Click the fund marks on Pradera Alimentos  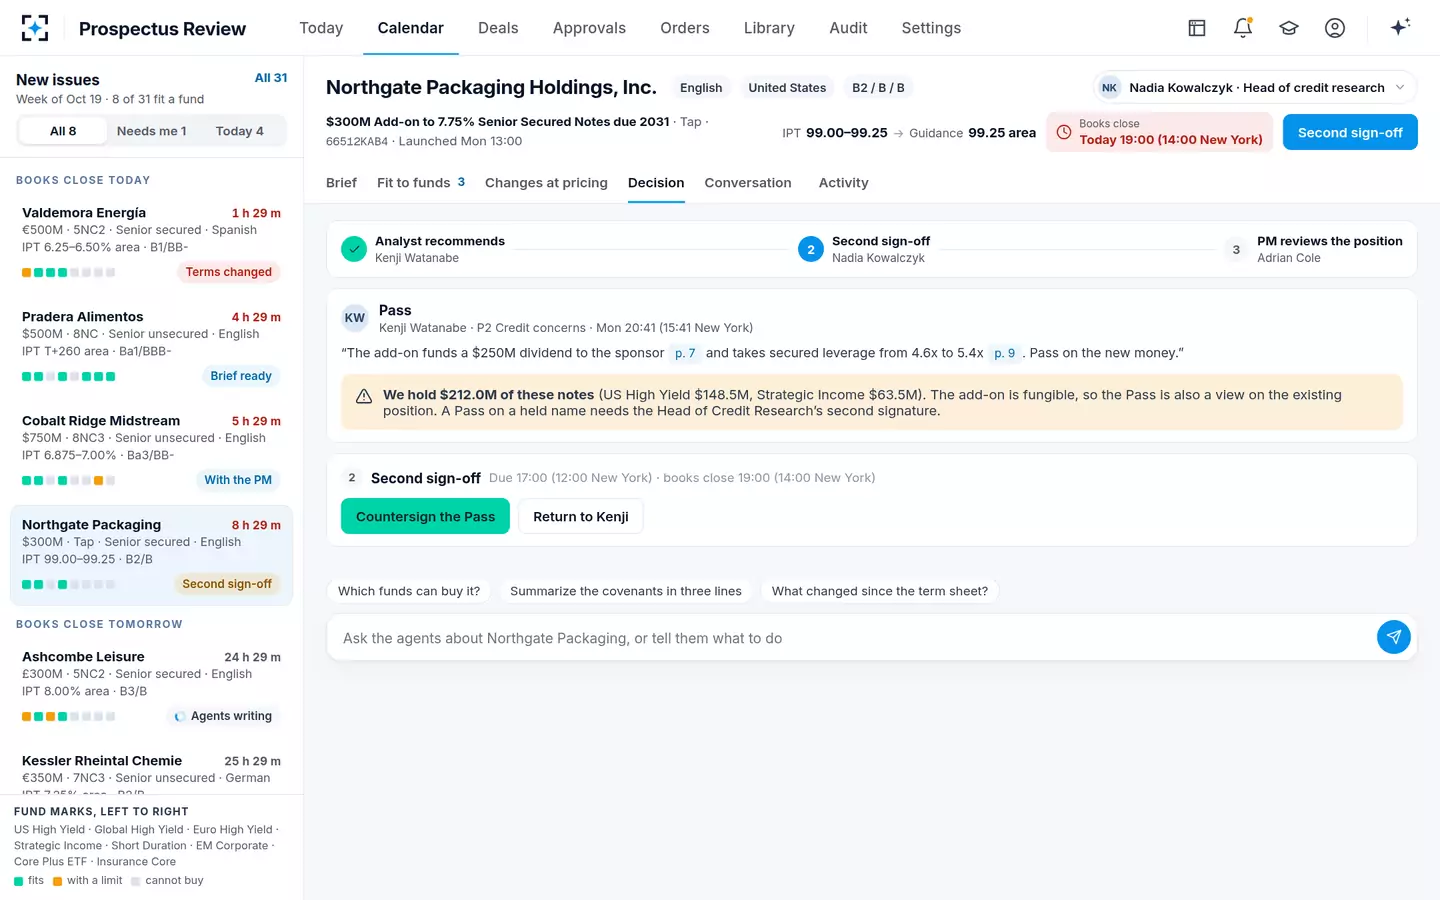point(68,377)
